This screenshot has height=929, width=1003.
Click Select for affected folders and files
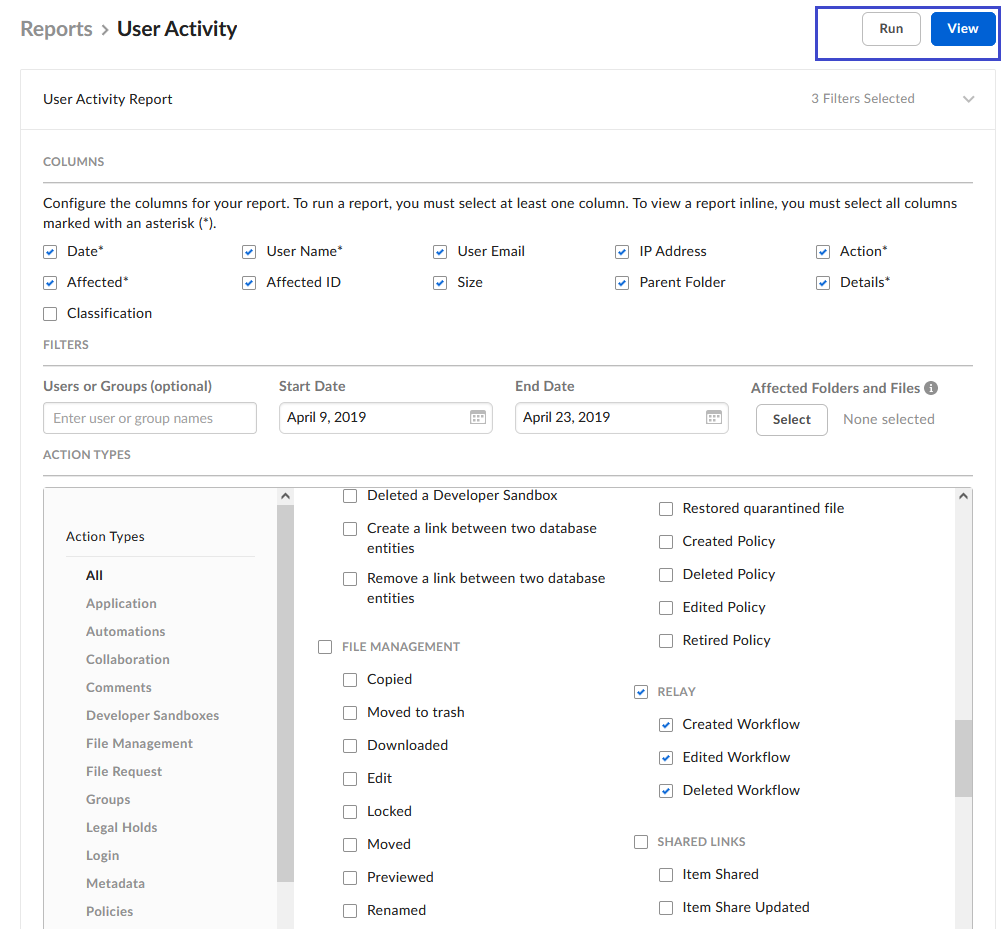[791, 420]
